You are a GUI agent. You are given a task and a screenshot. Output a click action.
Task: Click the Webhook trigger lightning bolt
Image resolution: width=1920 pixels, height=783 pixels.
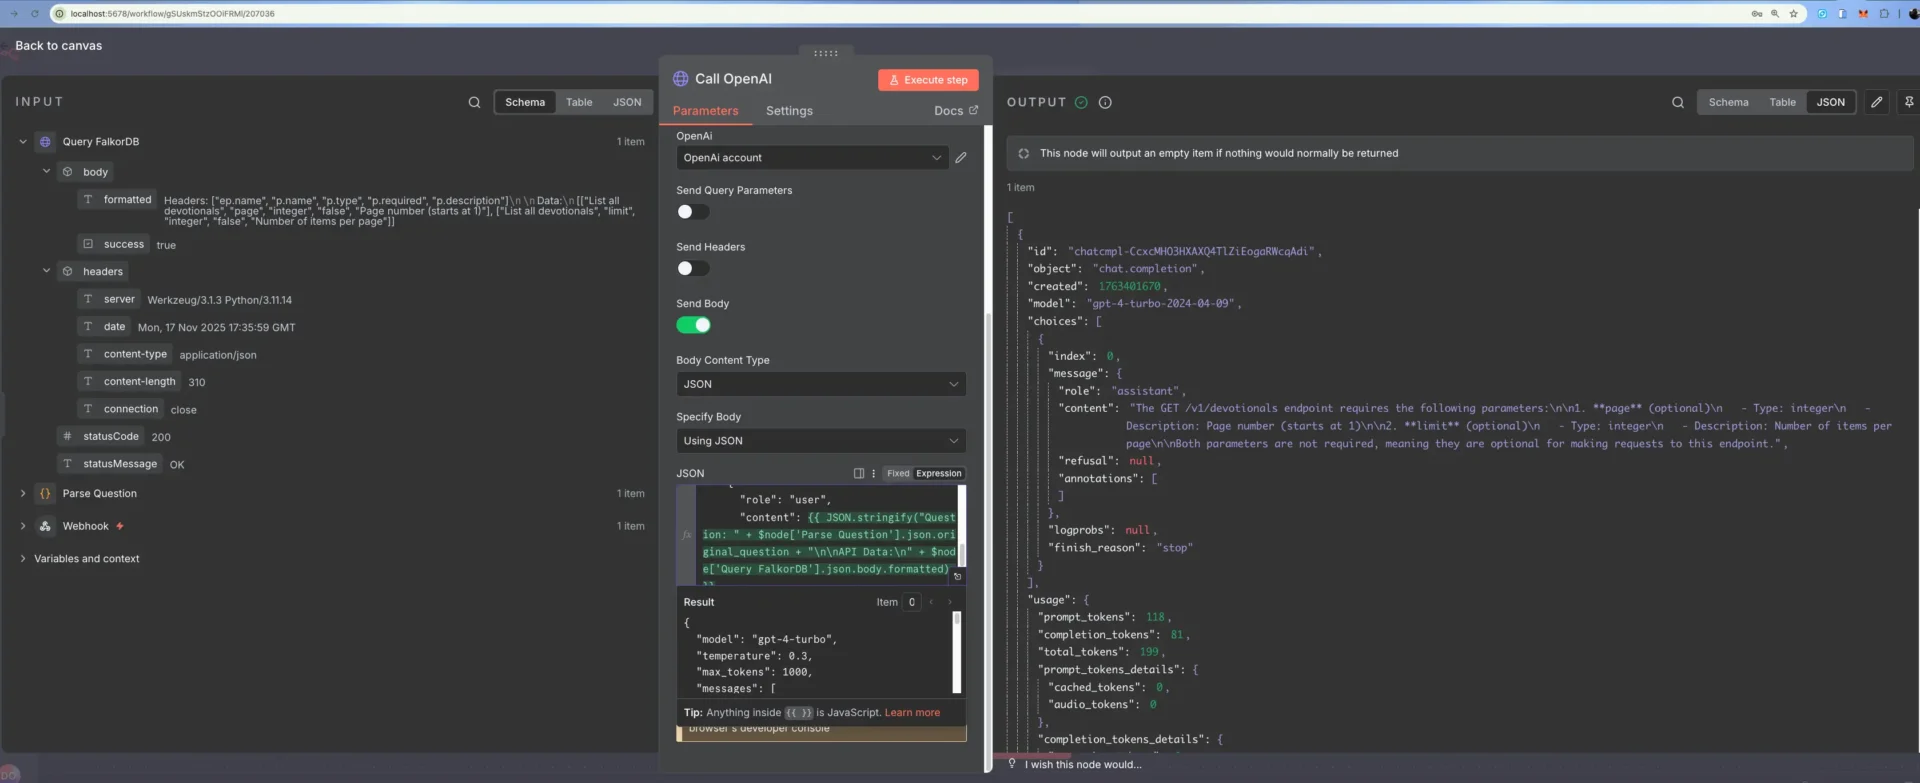tap(120, 526)
